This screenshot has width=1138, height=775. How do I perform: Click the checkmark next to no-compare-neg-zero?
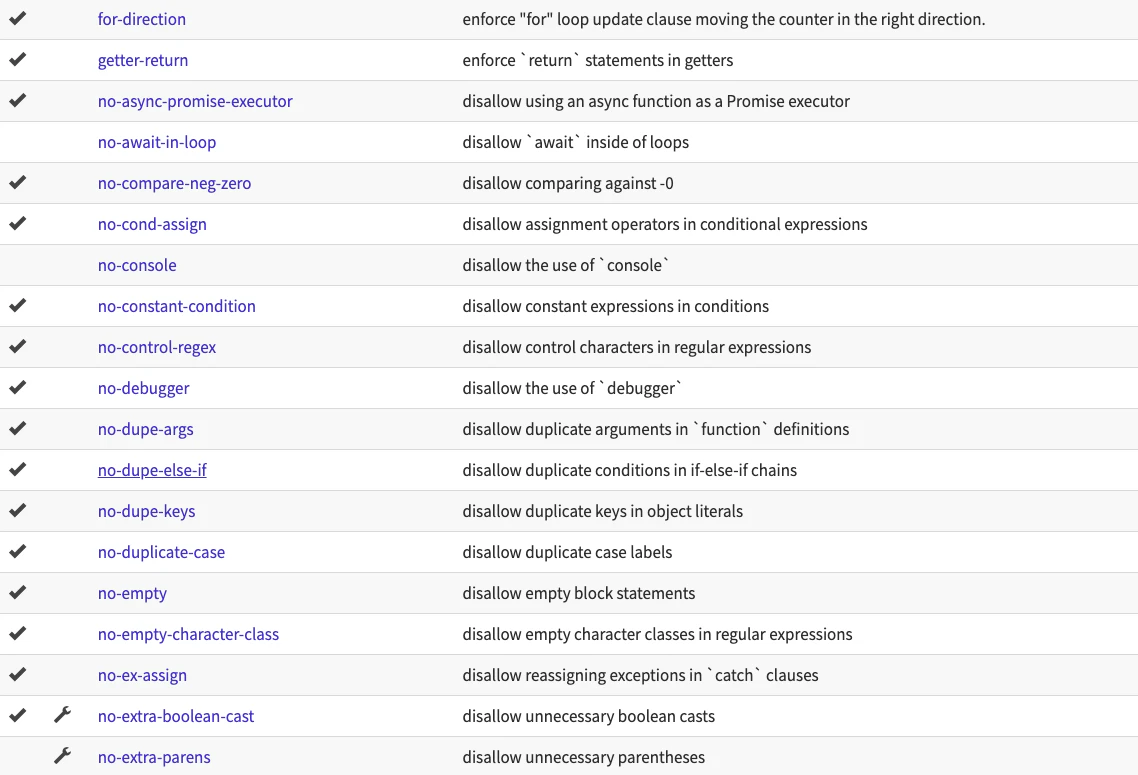(17, 182)
